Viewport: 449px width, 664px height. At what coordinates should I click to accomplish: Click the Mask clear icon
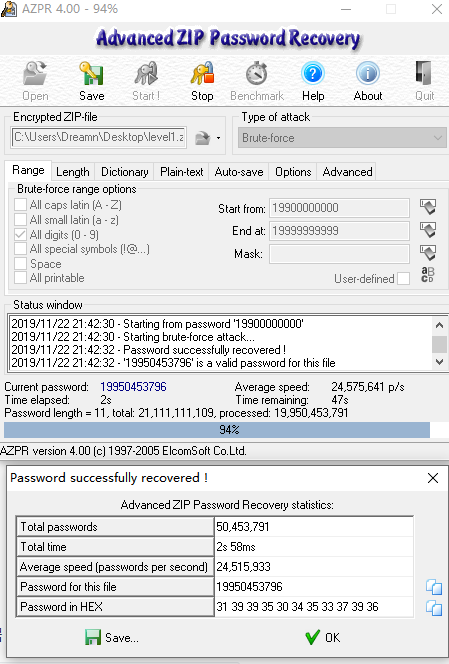coord(428,253)
